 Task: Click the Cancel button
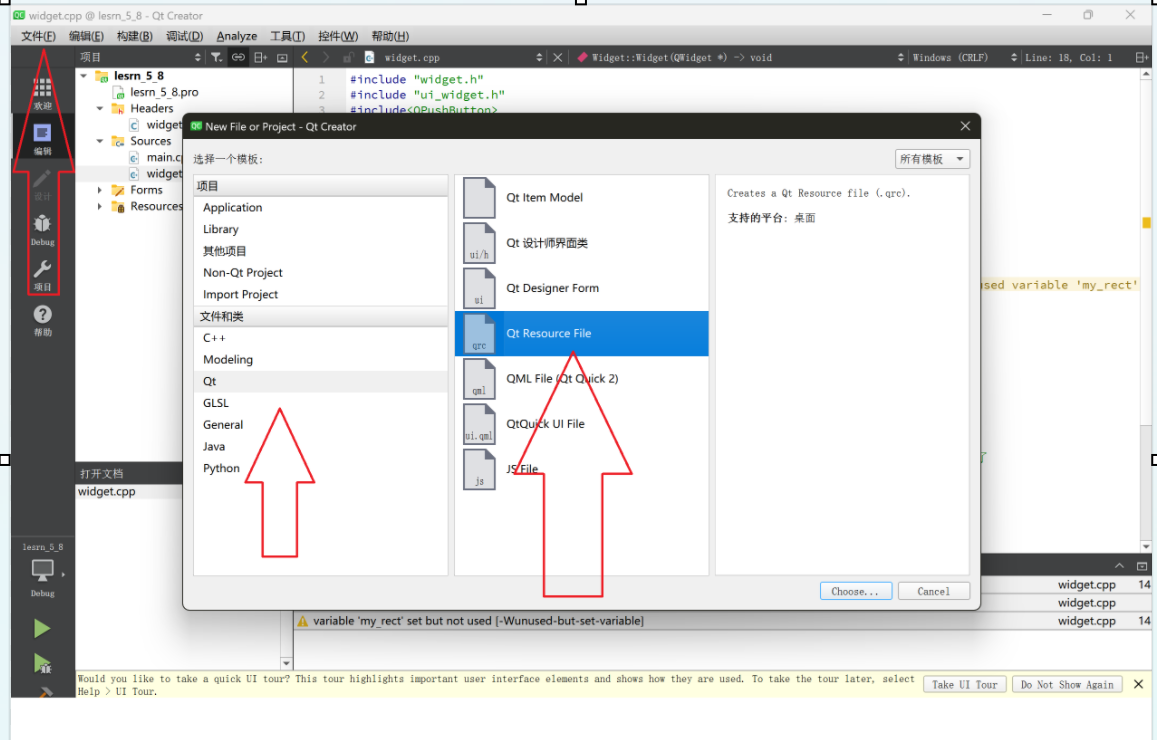(933, 592)
